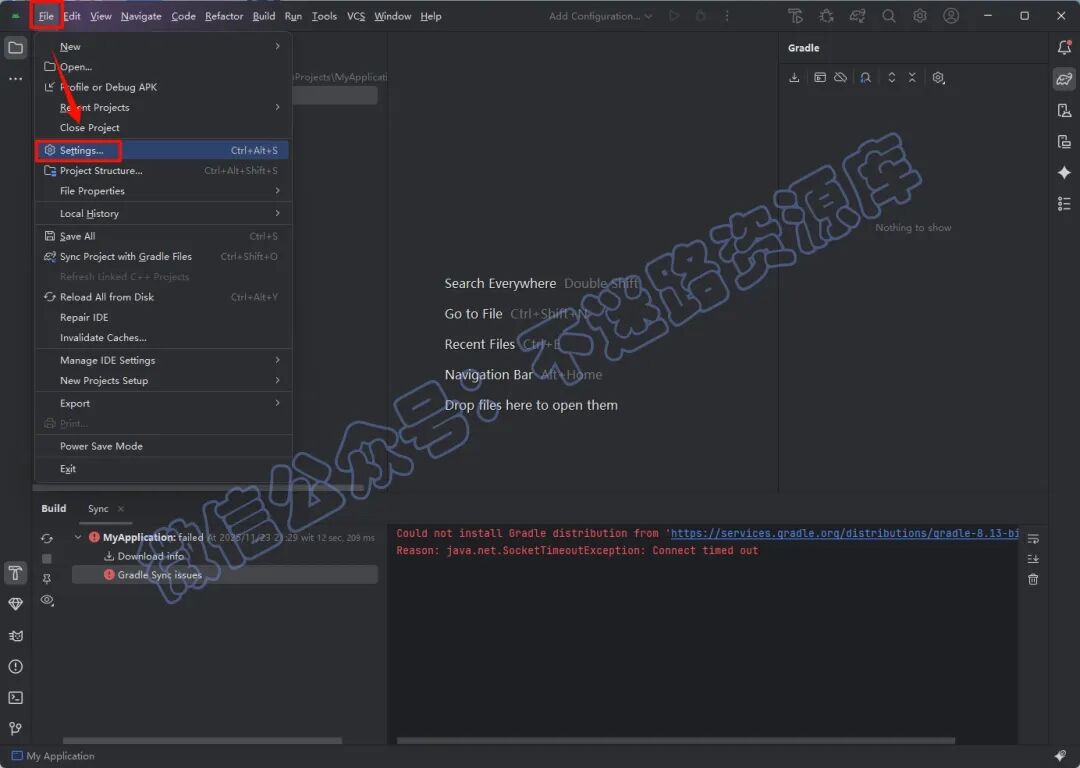Open the Project tool window icon
The width and height of the screenshot is (1080, 768).
(15, 48)
